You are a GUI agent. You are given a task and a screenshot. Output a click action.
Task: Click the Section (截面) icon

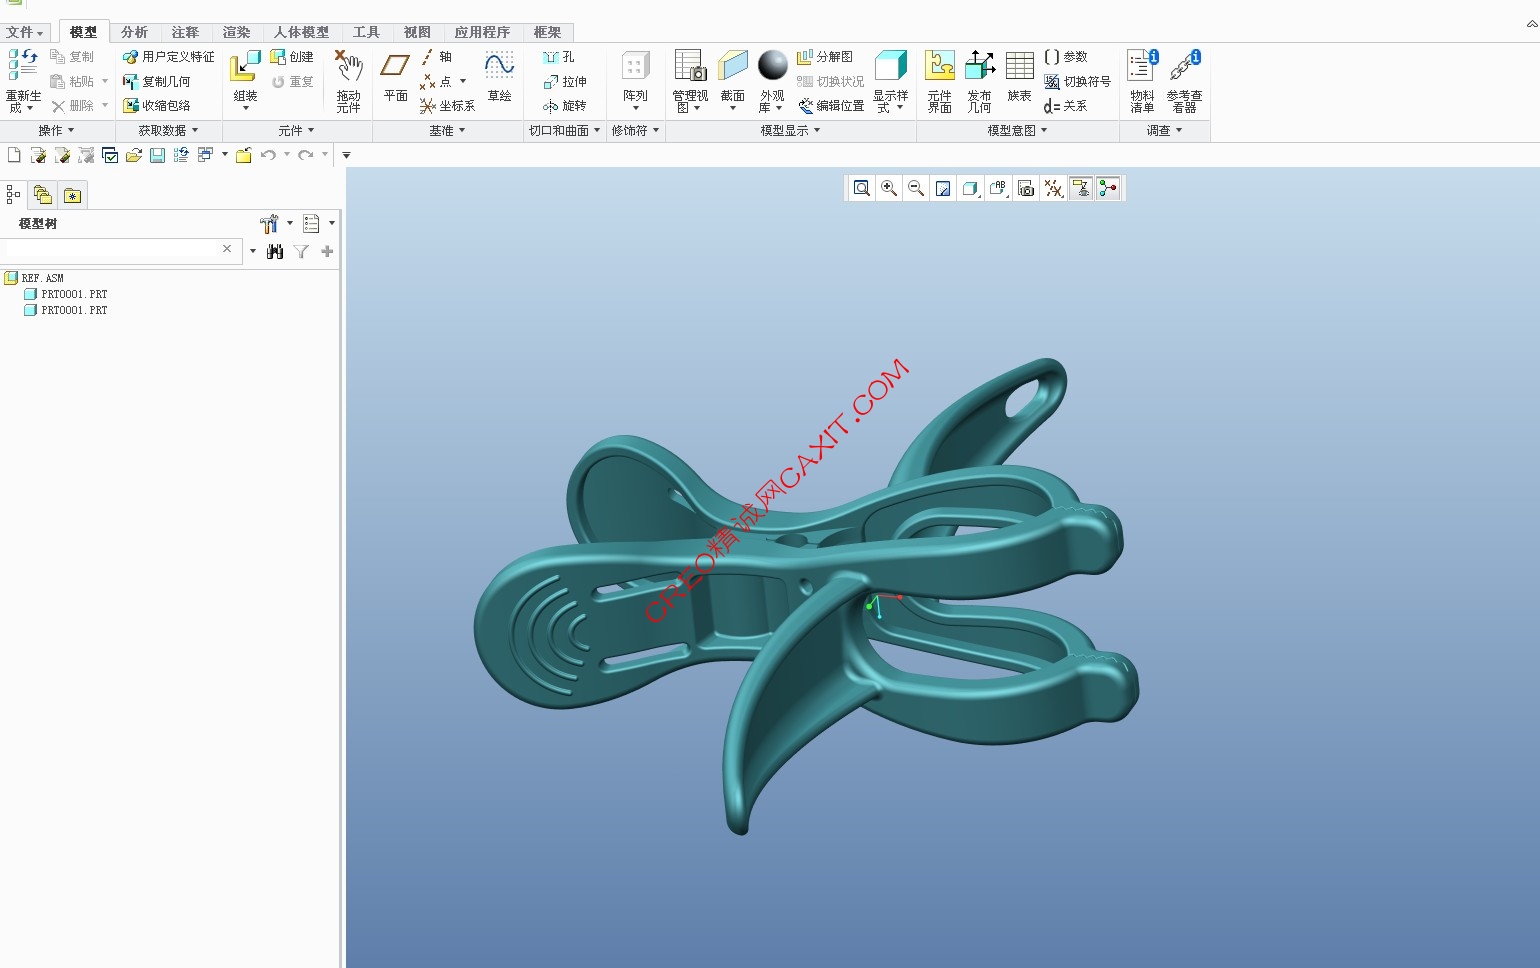[732, 66]
